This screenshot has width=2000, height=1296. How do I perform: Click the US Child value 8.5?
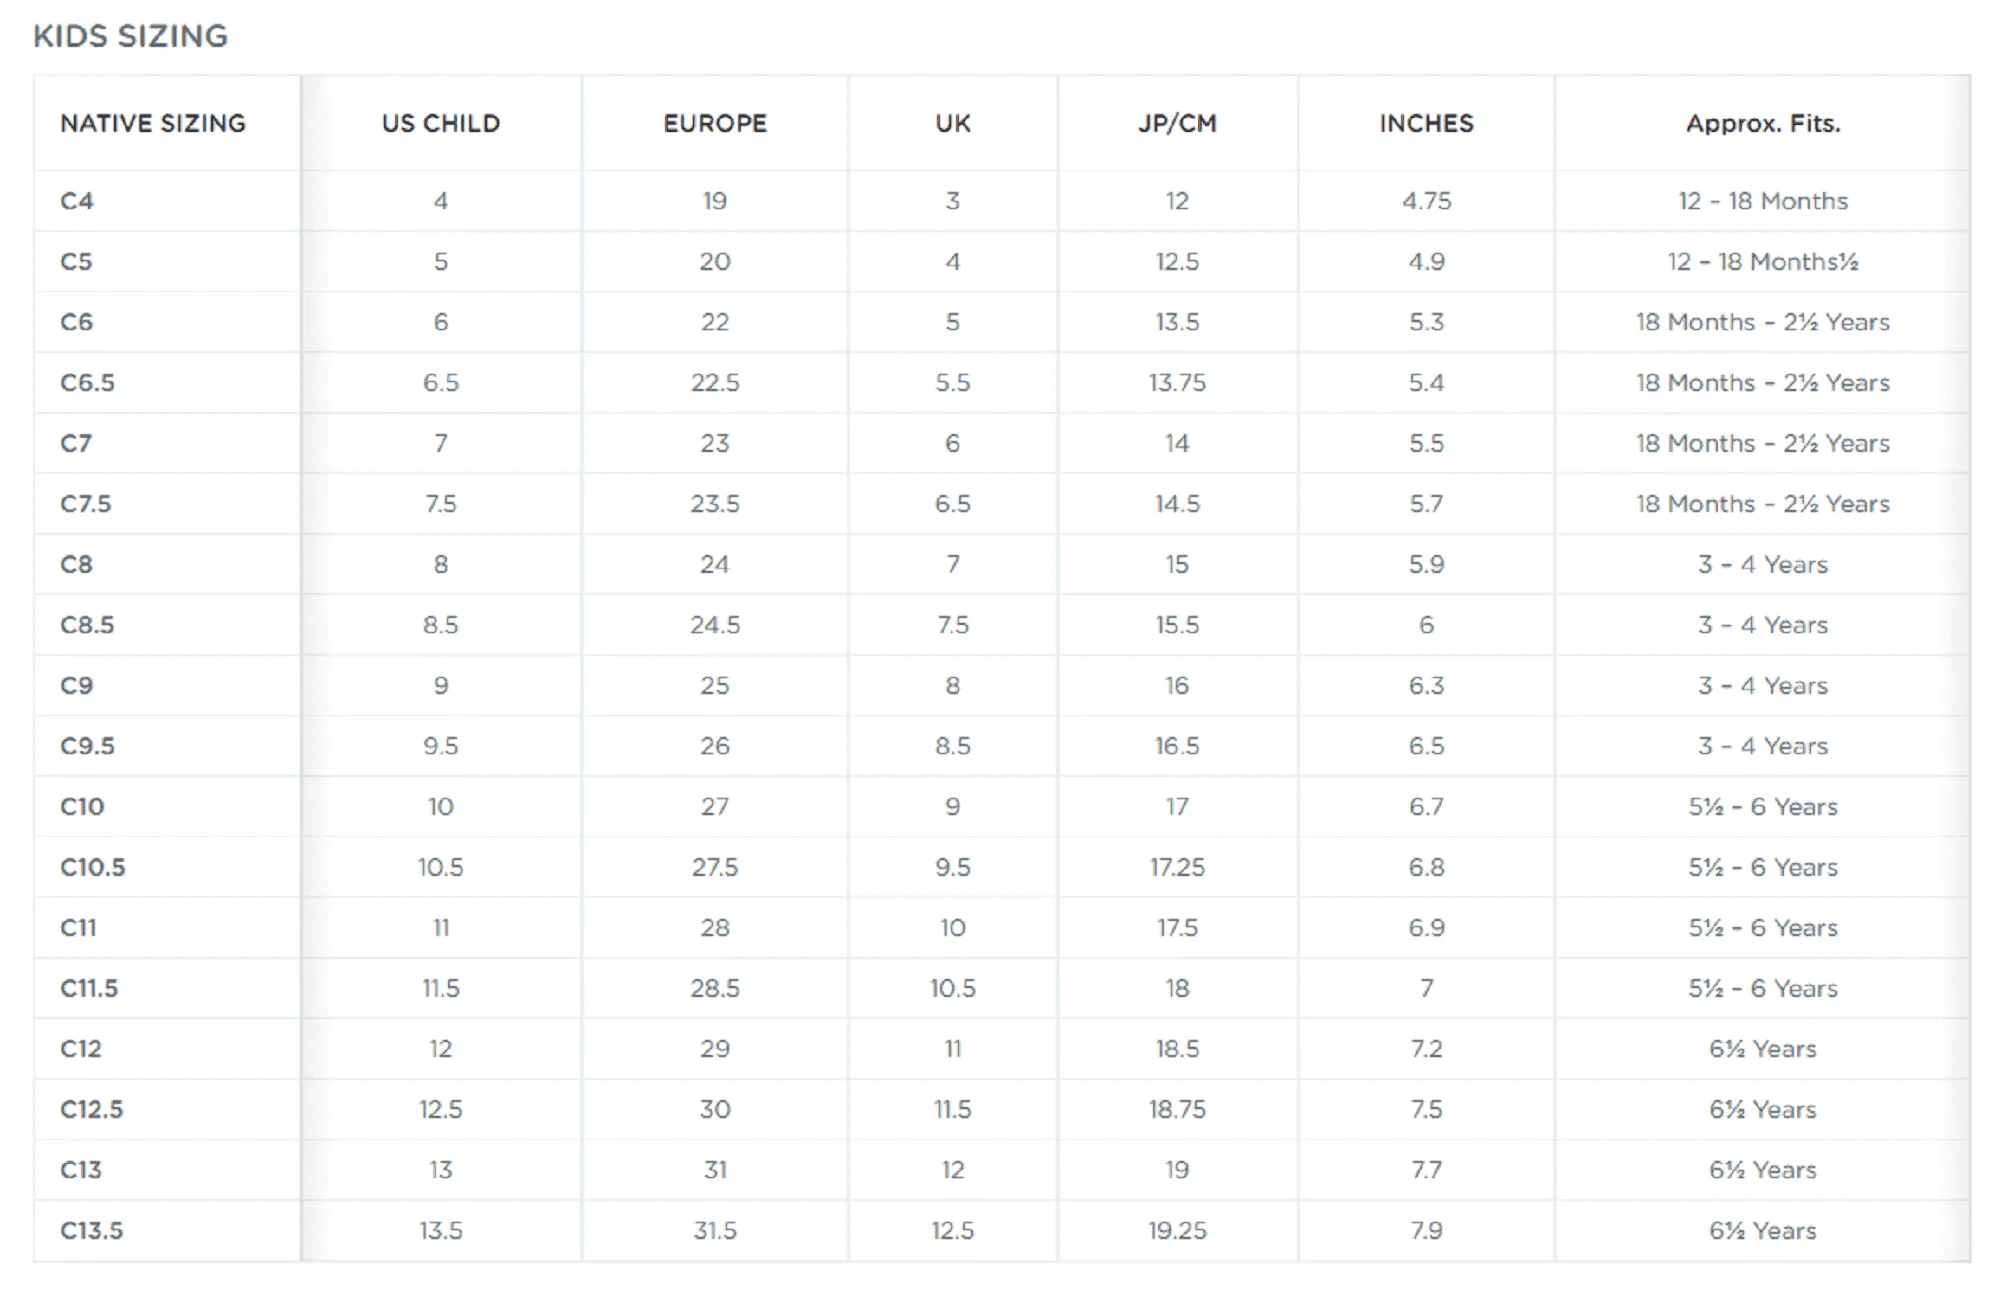(x=441, y=625)
